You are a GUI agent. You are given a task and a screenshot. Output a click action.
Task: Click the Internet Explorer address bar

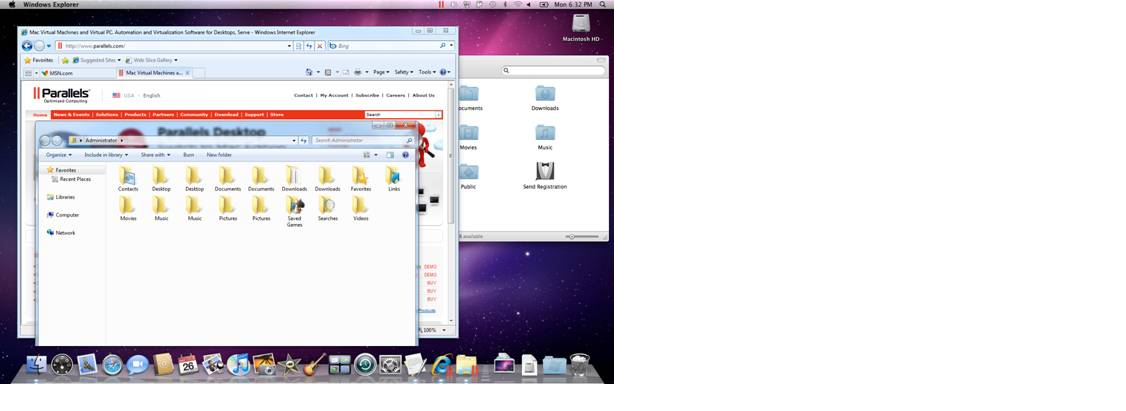click(x=175, y=45)
